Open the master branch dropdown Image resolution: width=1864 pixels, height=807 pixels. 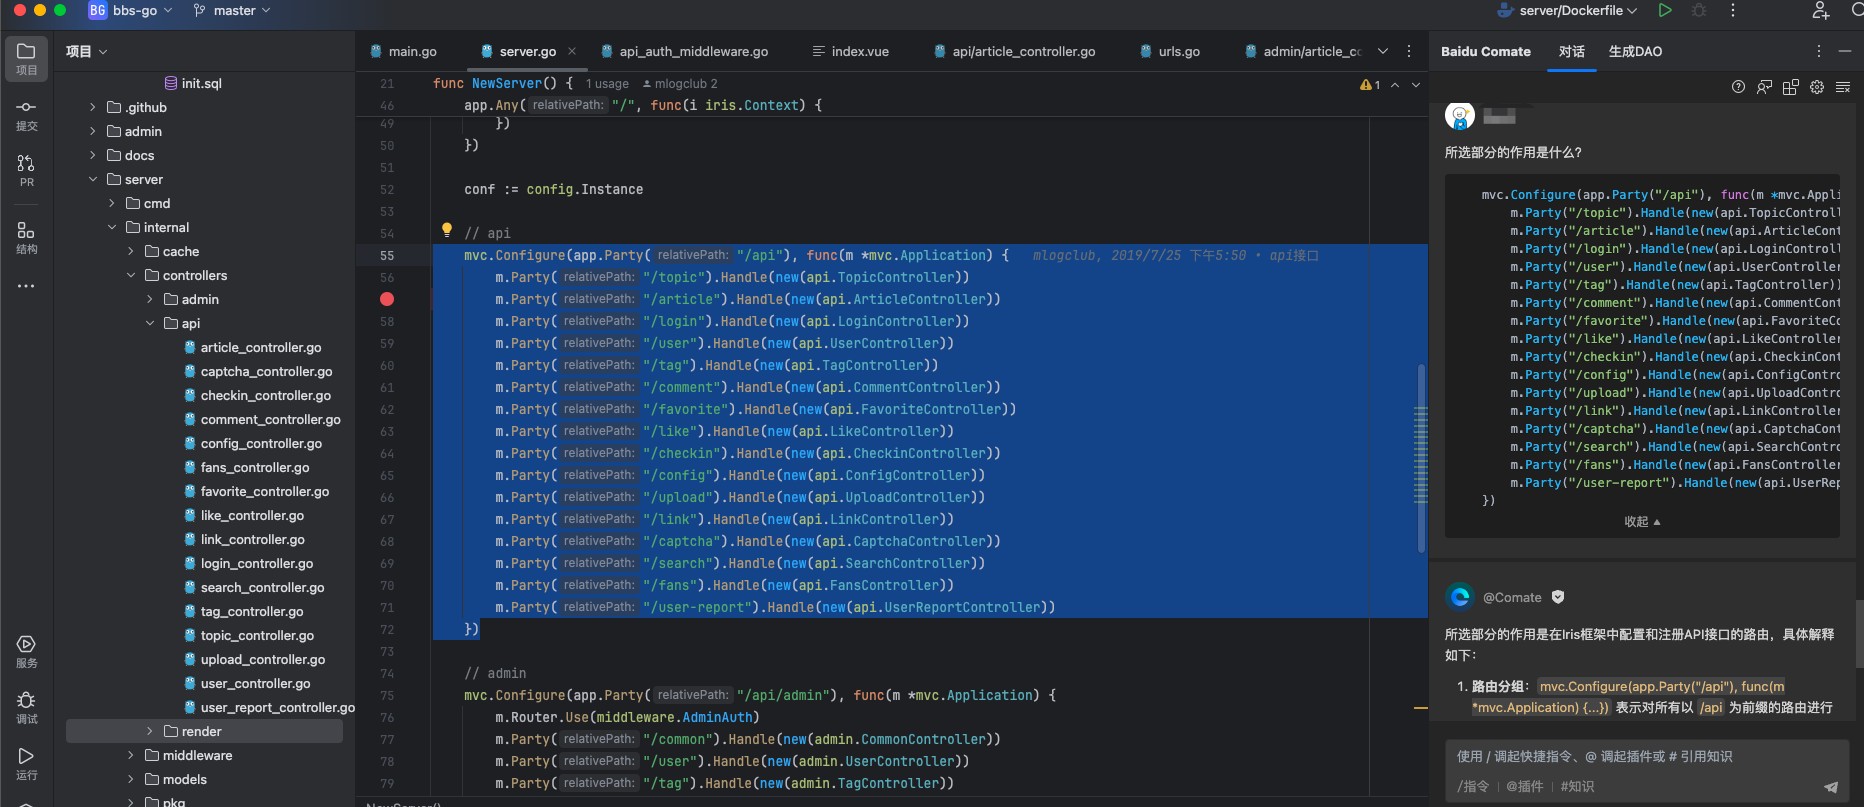(x=232, y=10)
